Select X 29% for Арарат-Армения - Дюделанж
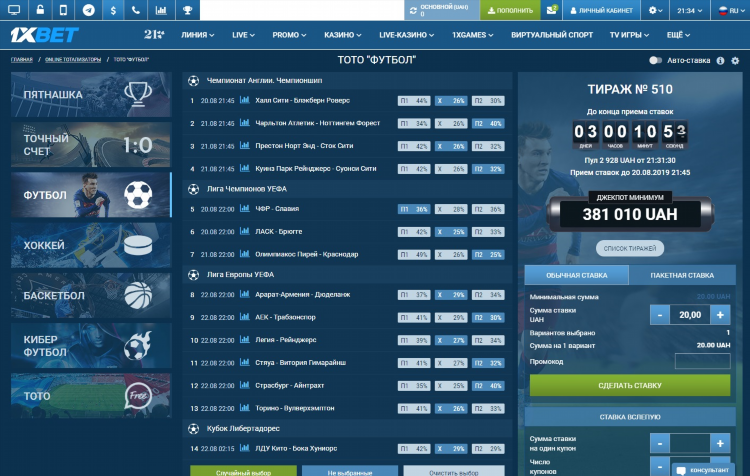The width and height of the screenshot is (750, 476). 451,295
